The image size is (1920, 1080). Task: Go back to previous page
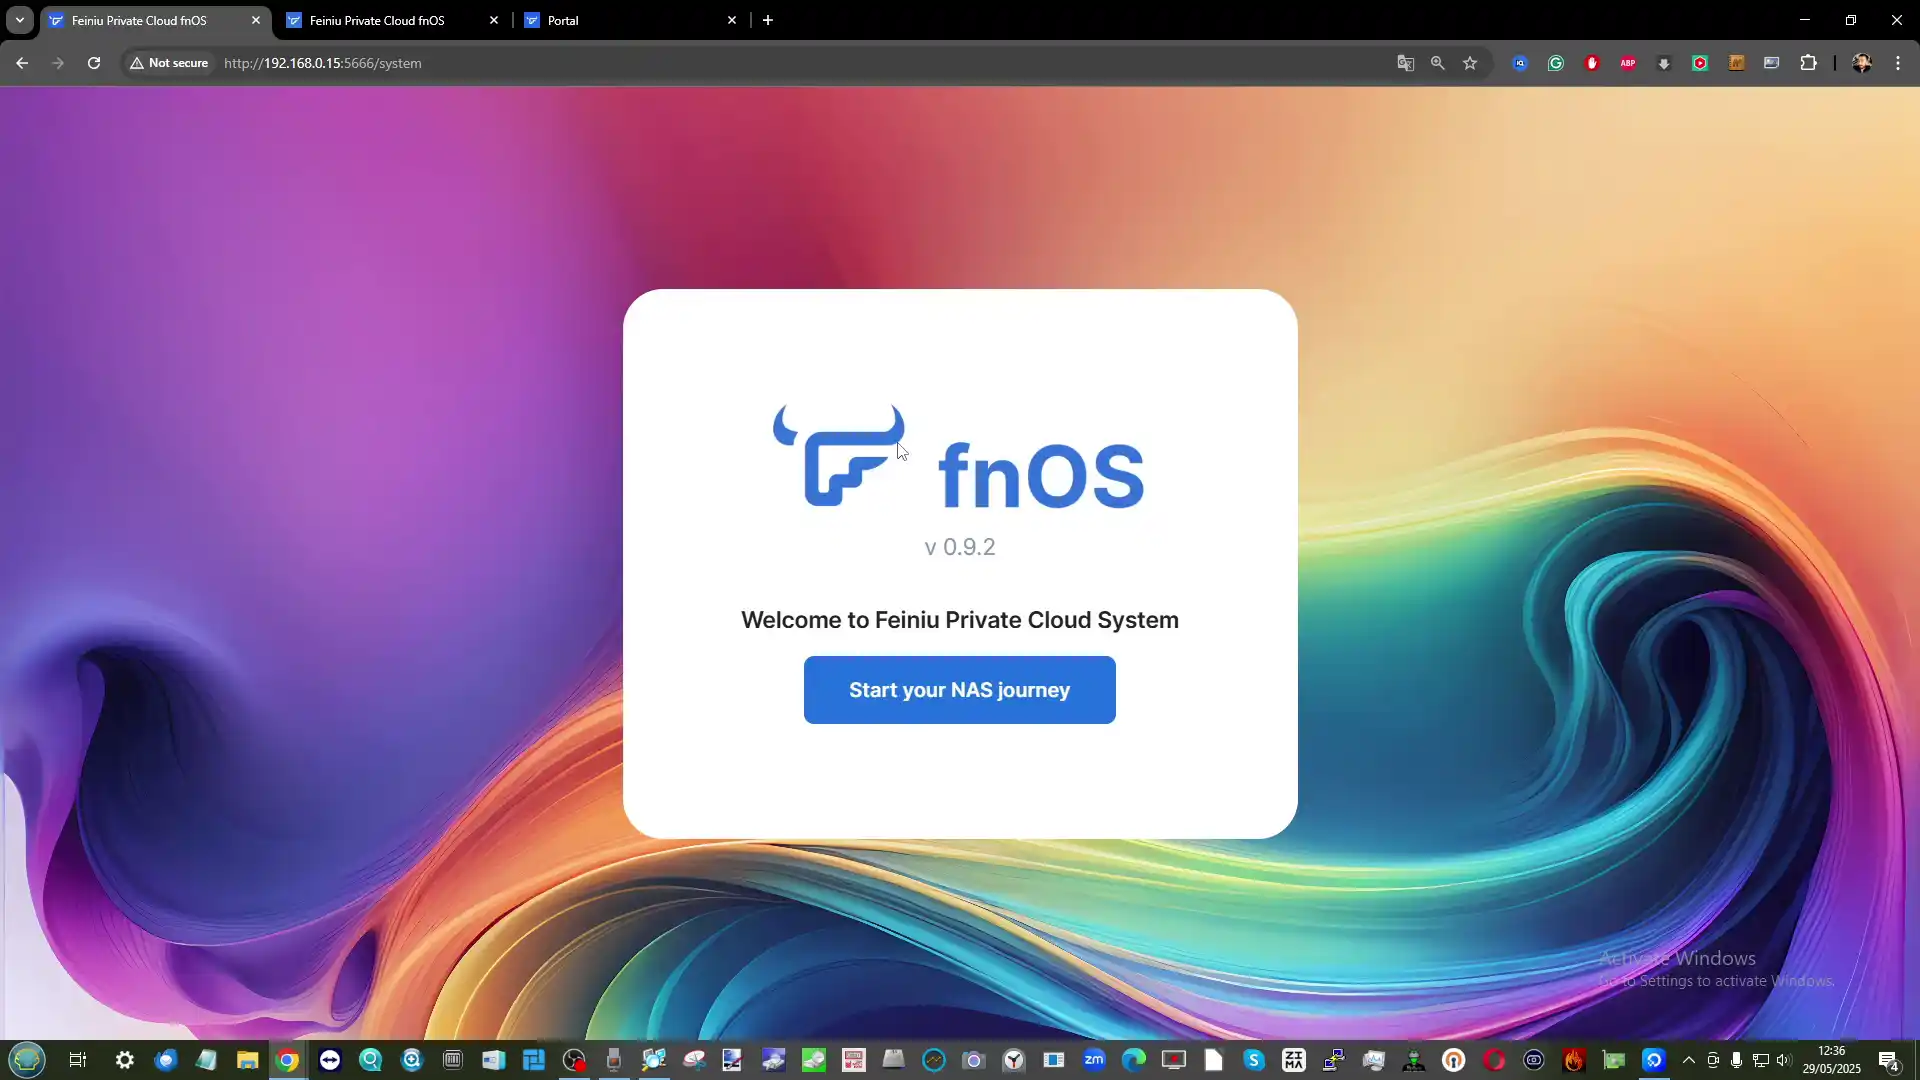(x=22, y=63)
